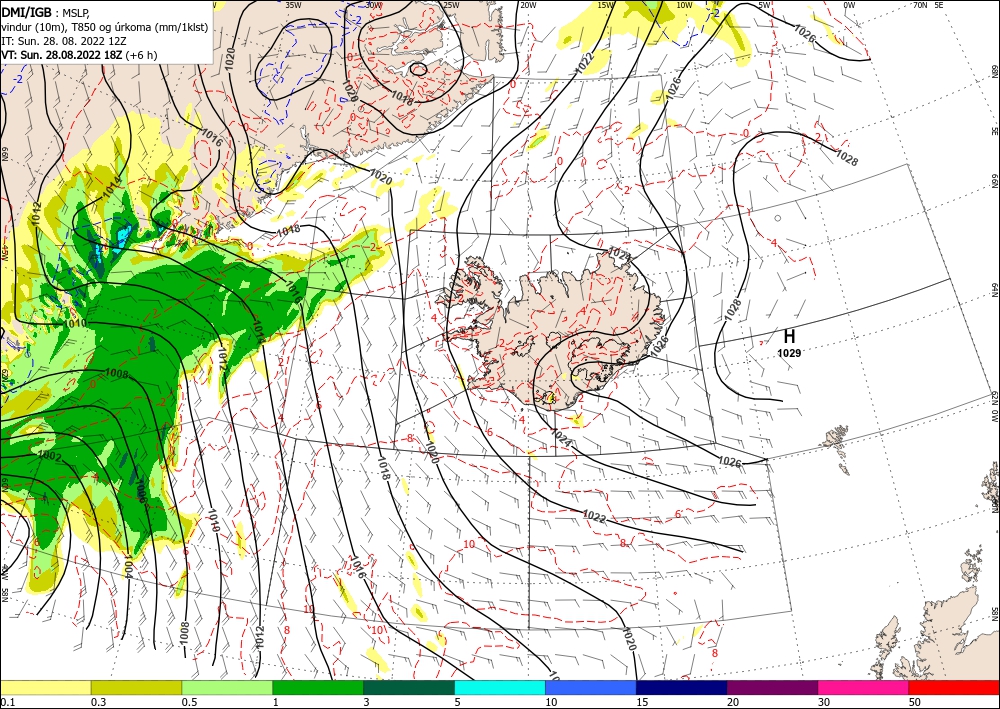Click the legend value 50
This screenshot has width=1000, height=709.
point(915,703)
